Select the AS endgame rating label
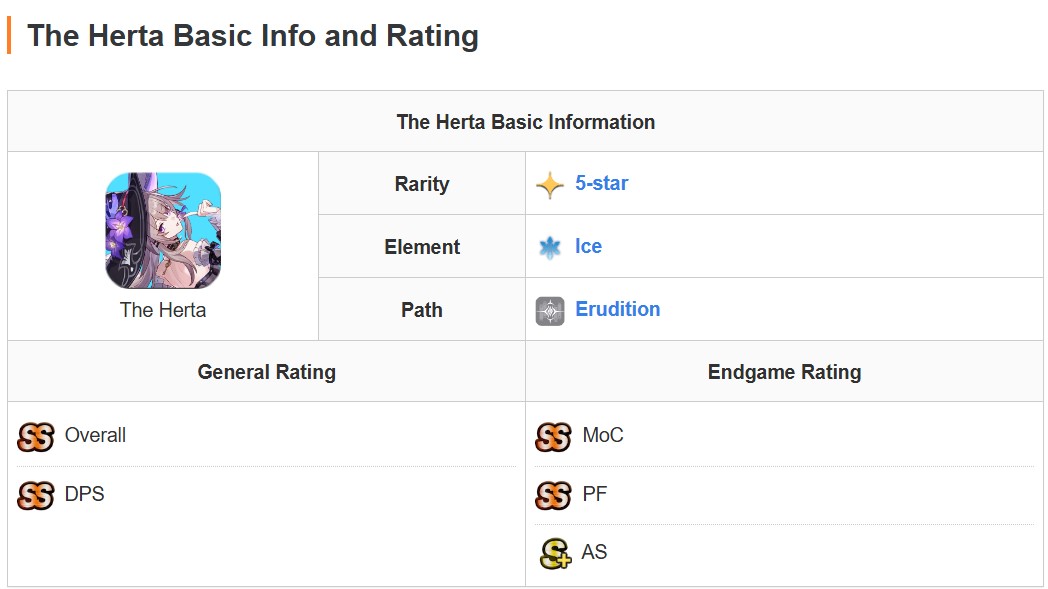Image resolution: width=1048 pixels, height=589 pixels. 594,552
